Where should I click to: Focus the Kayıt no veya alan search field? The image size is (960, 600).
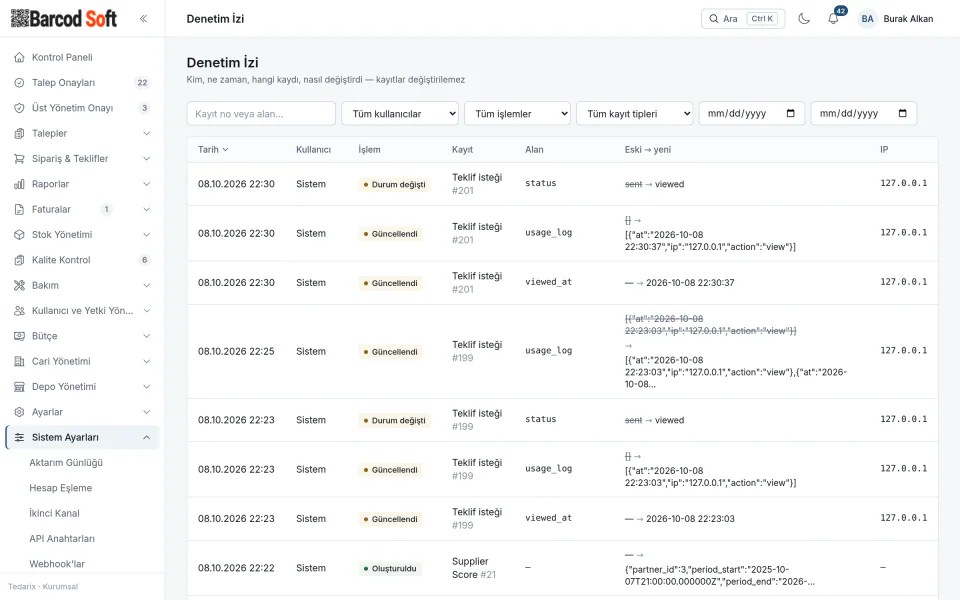click(x=261, y=113)
